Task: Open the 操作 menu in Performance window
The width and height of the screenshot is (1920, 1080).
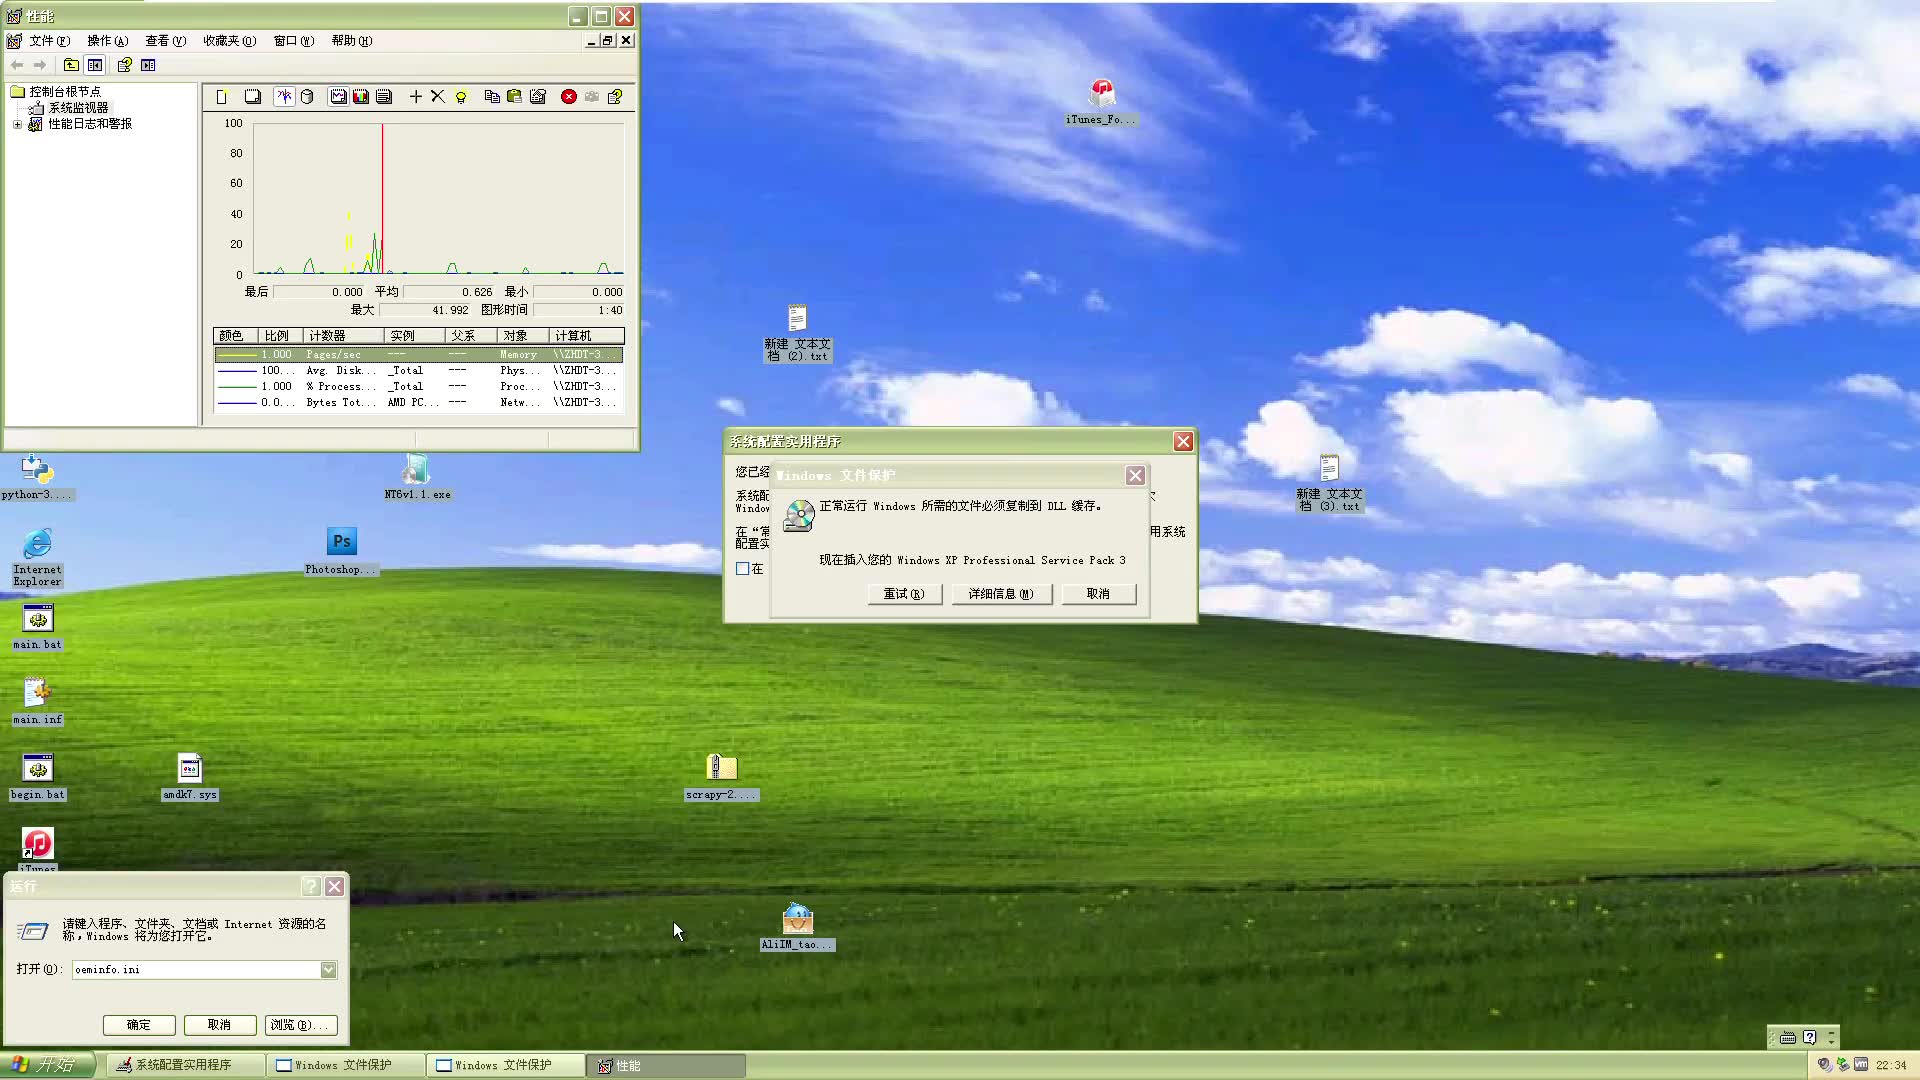Action: tap(106, 41)
